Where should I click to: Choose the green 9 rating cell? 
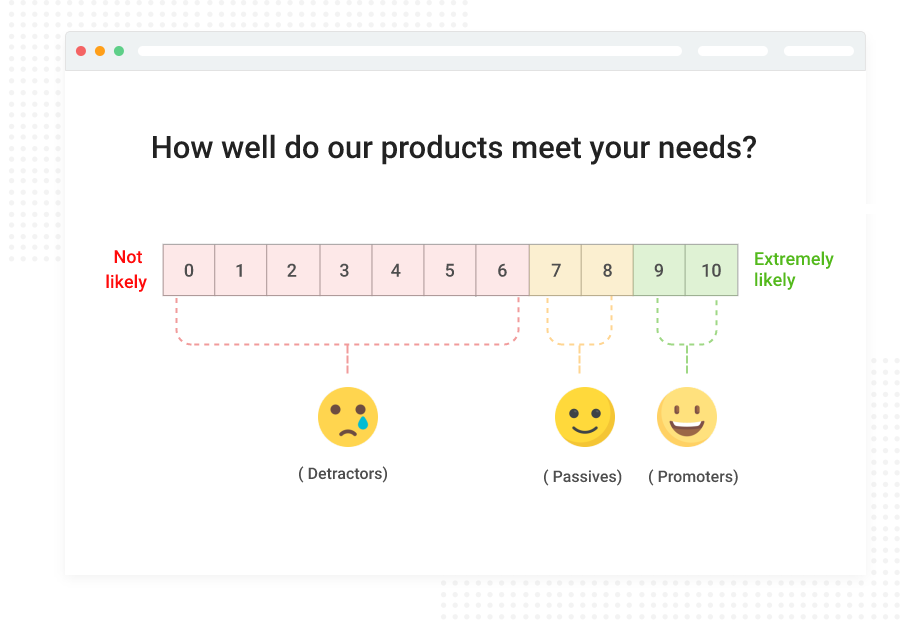[659, 270]
